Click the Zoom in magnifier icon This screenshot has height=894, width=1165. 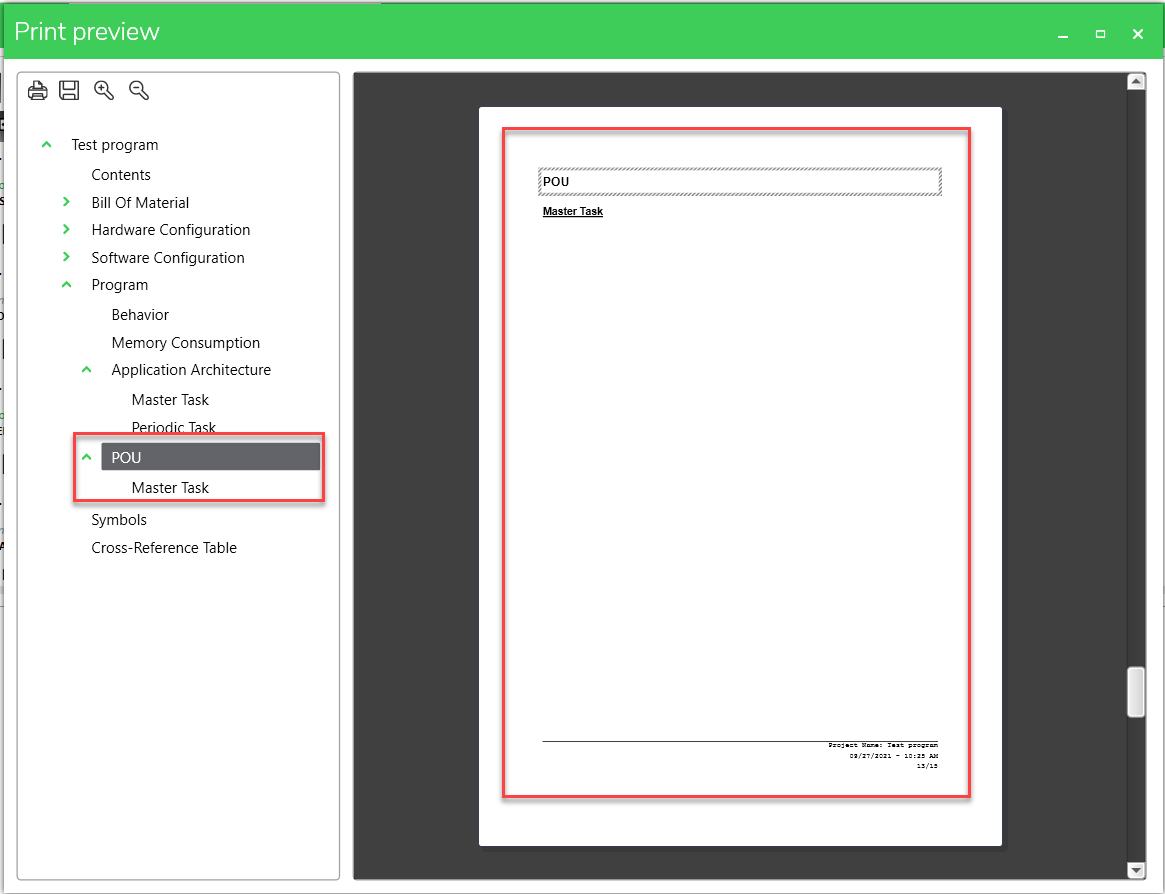[x=104, y=91]
